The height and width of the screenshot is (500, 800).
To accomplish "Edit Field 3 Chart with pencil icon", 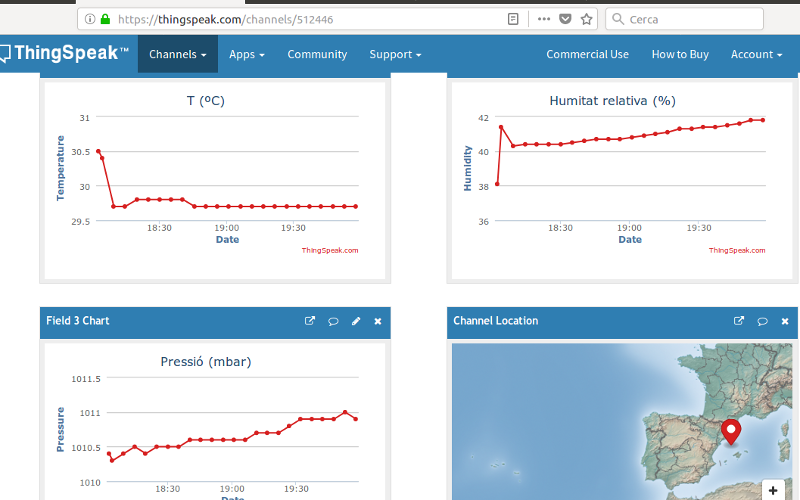I will point(356,321).
